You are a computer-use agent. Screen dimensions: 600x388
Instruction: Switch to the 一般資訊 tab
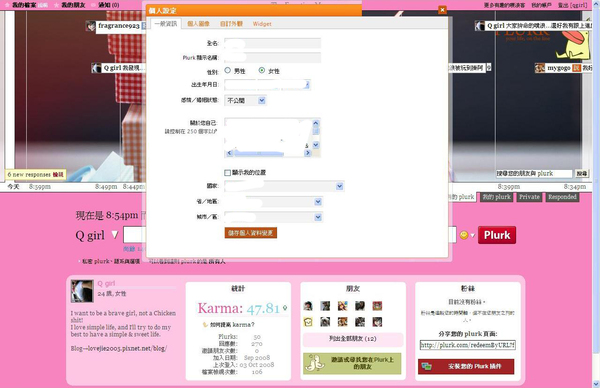166,24
